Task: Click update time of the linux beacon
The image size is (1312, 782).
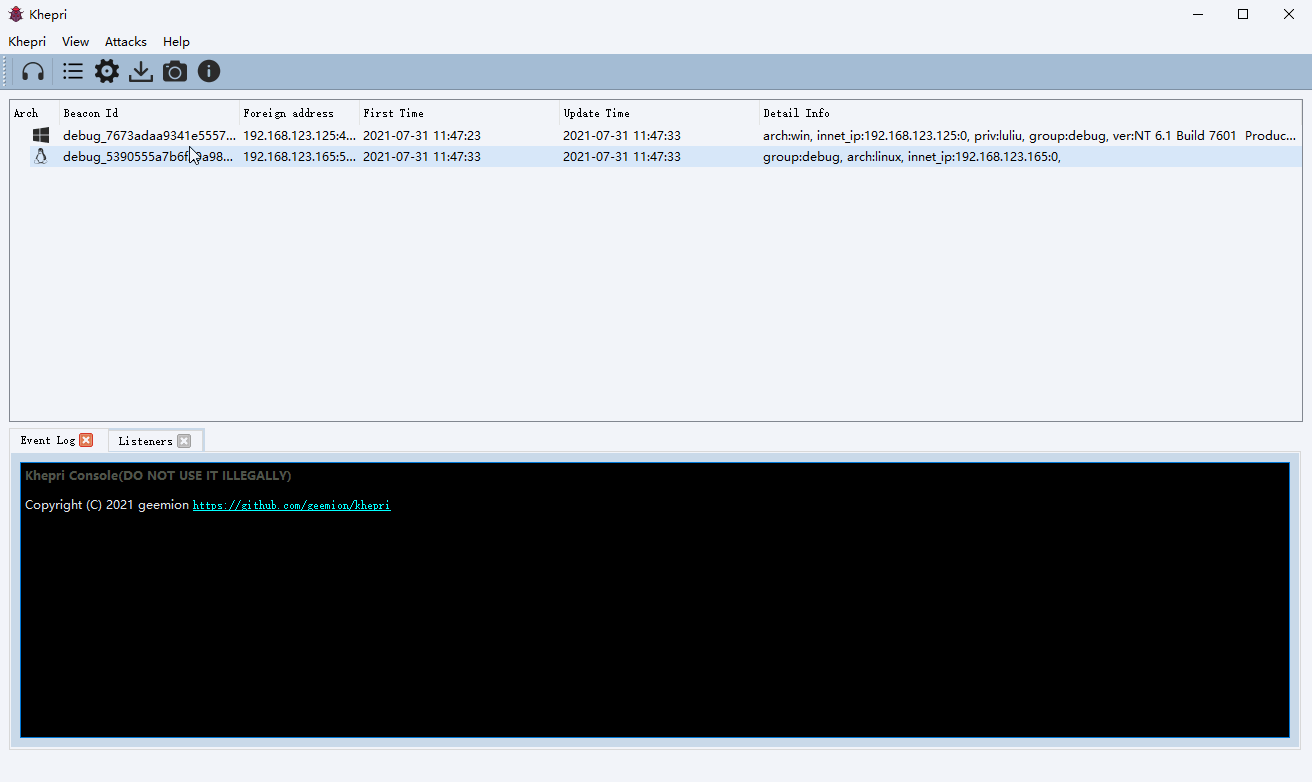Action: click(622, 156)
